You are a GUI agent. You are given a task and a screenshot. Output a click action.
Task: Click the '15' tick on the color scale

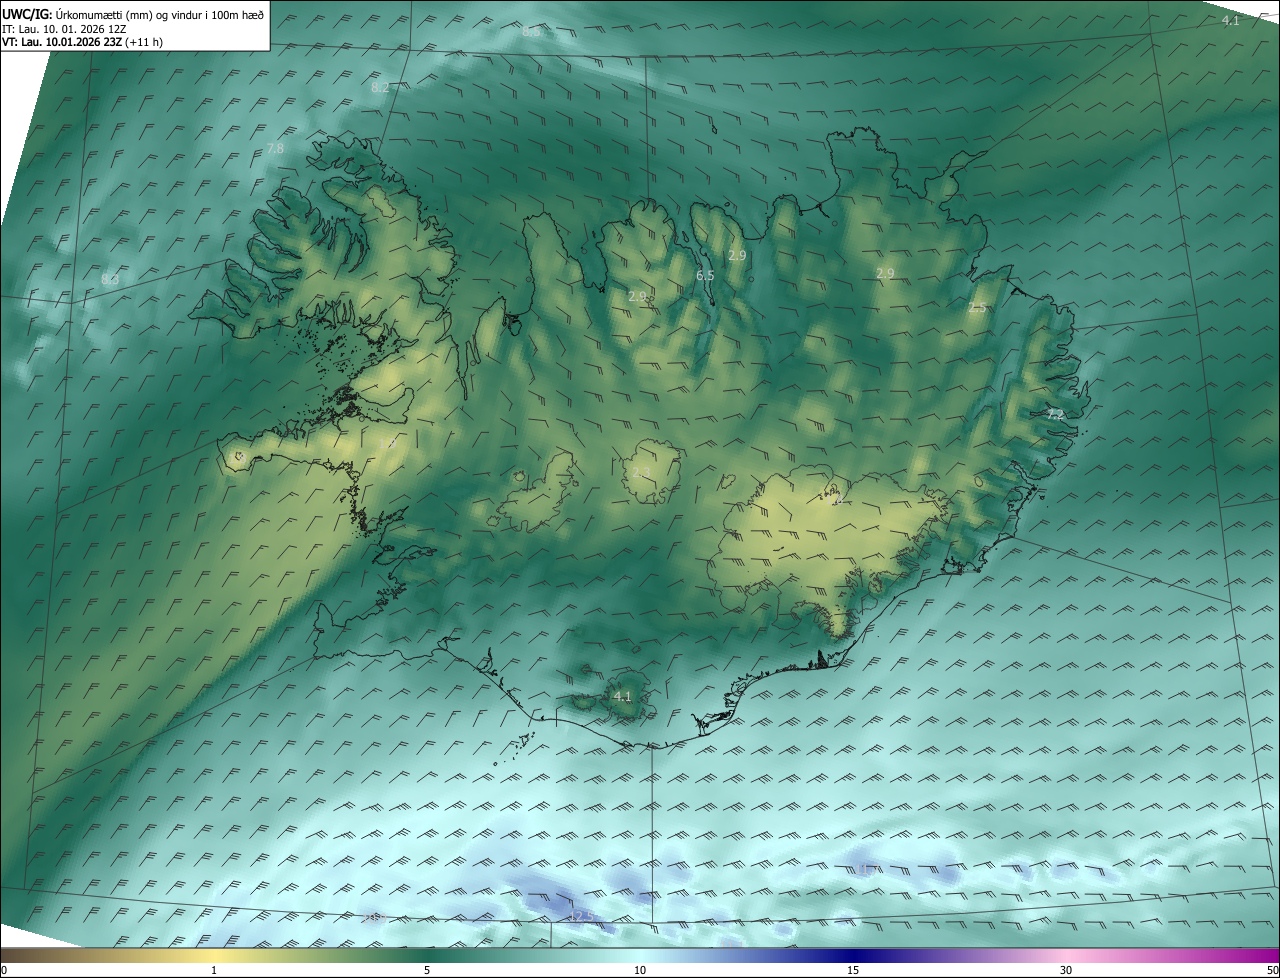coord(853,970)
